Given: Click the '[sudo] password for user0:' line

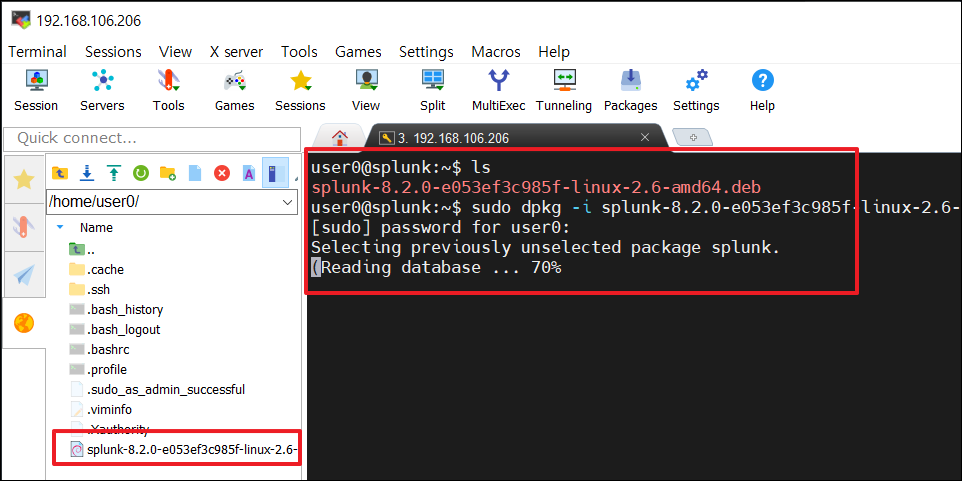Looking at the screenshot, I should pos(441,228).
